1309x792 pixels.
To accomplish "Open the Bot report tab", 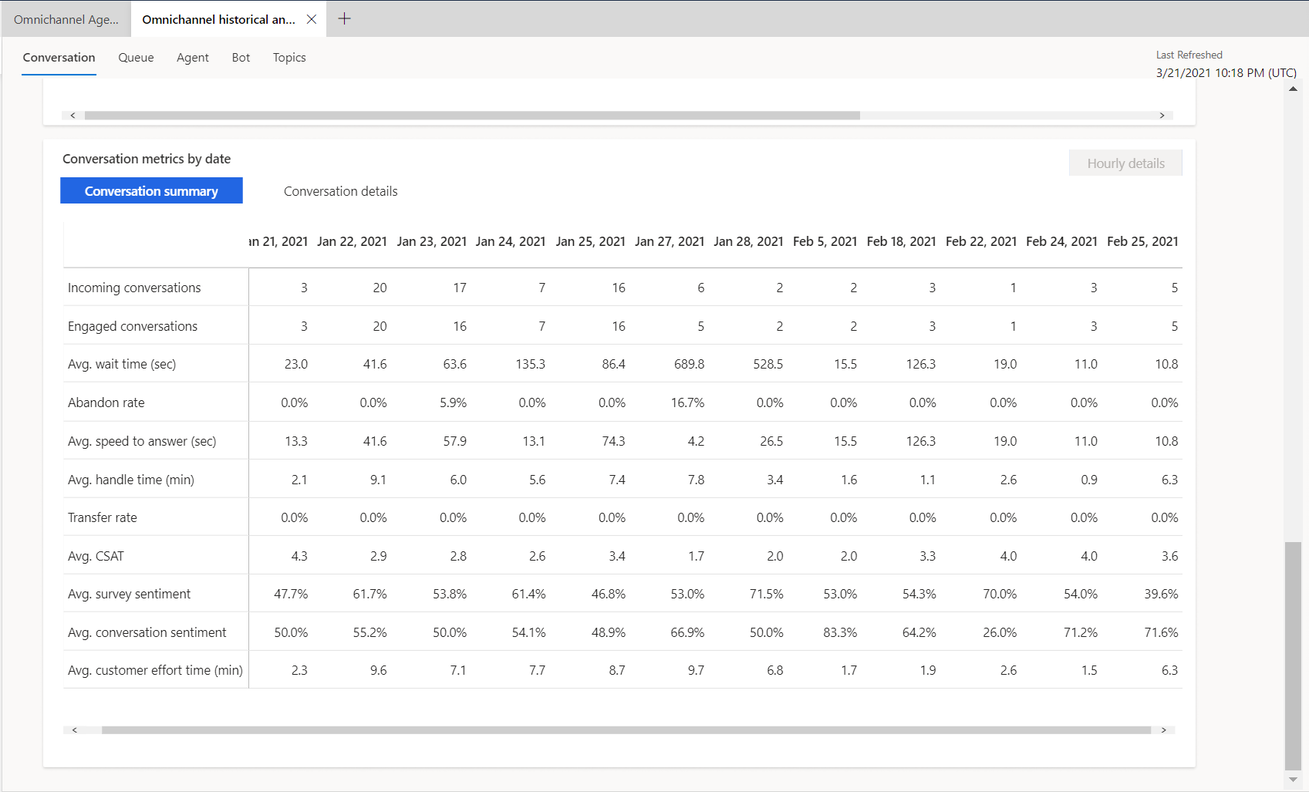I will tap(241, 58).
